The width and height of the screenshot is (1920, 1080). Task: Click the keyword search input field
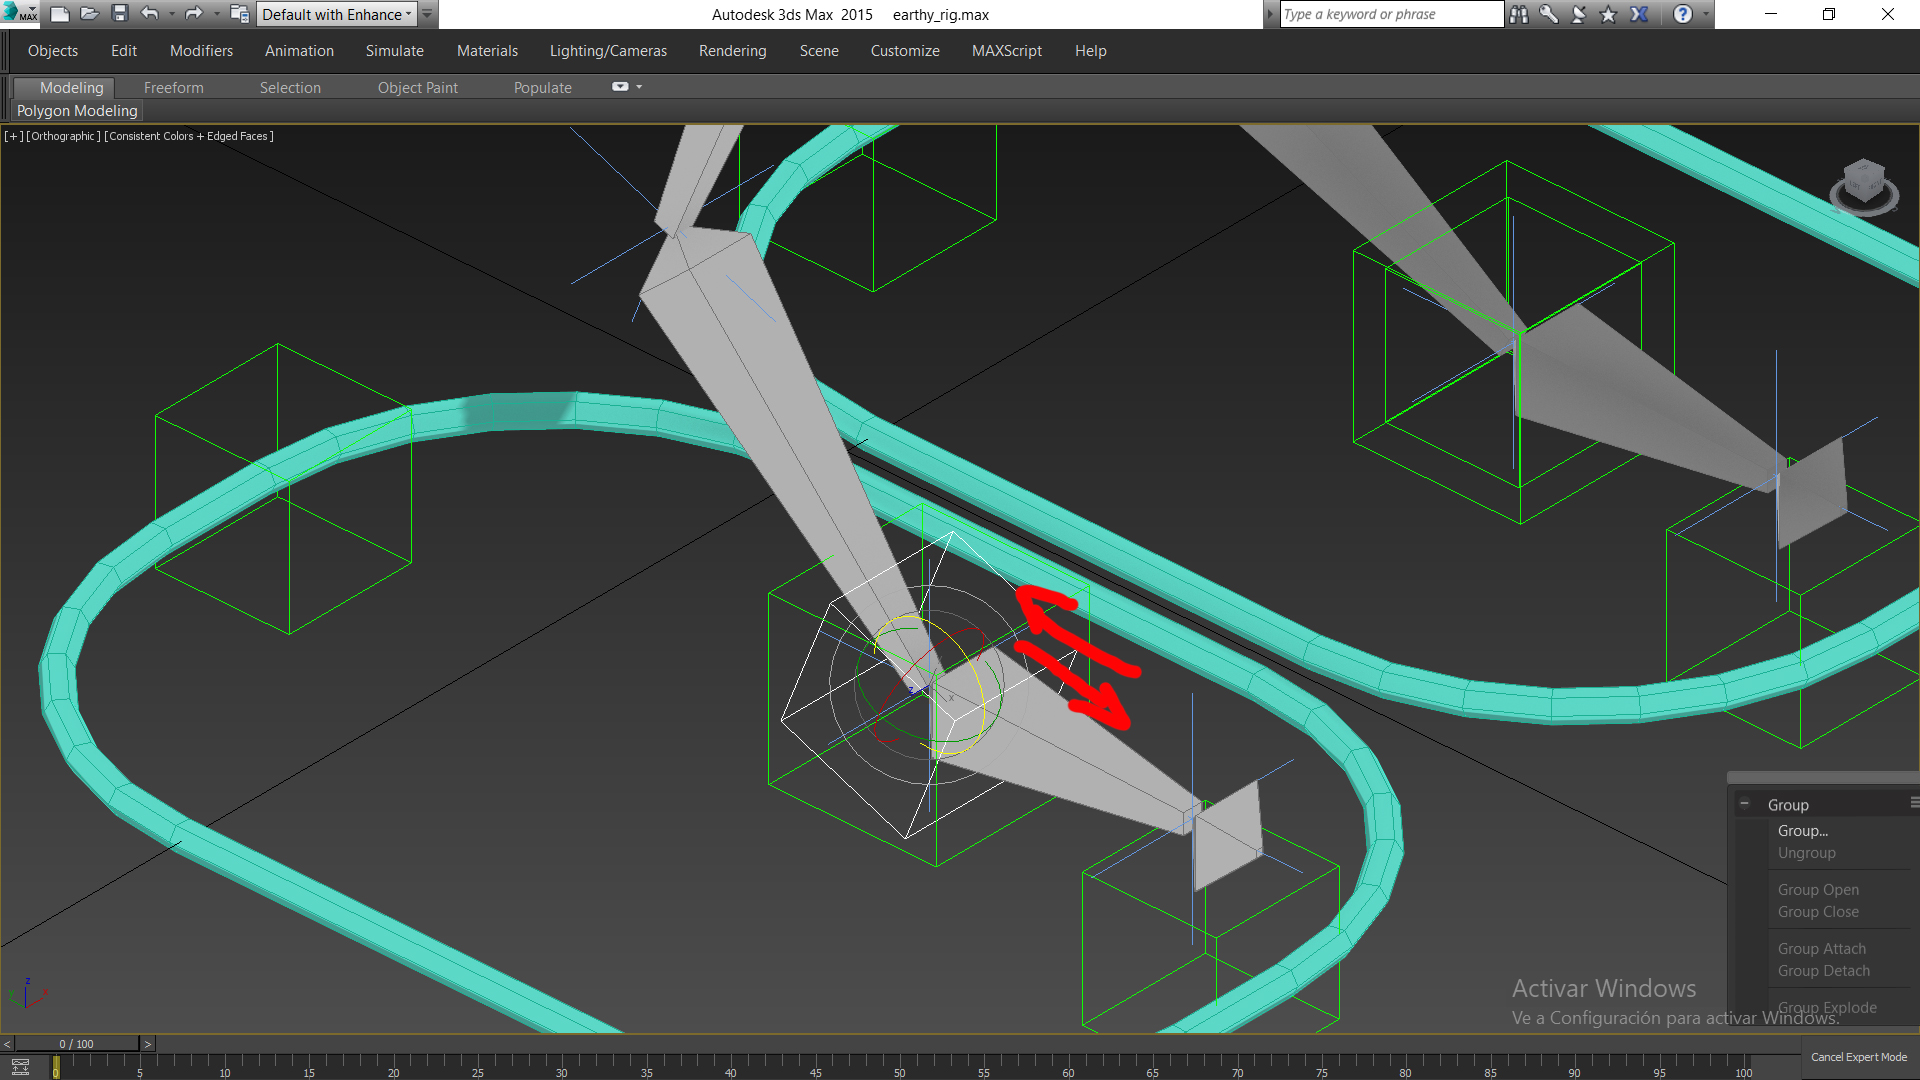click(1390, 14)
